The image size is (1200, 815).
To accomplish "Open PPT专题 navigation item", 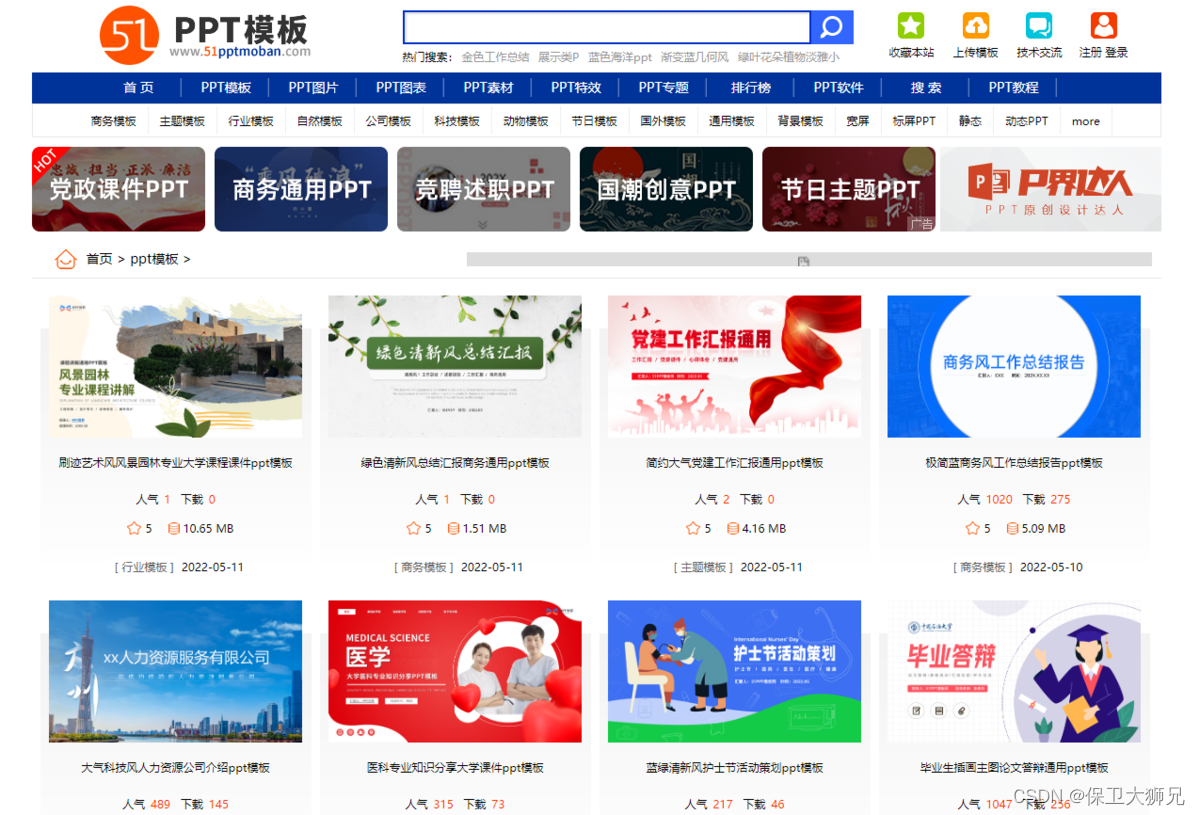I will pos(664,88).
